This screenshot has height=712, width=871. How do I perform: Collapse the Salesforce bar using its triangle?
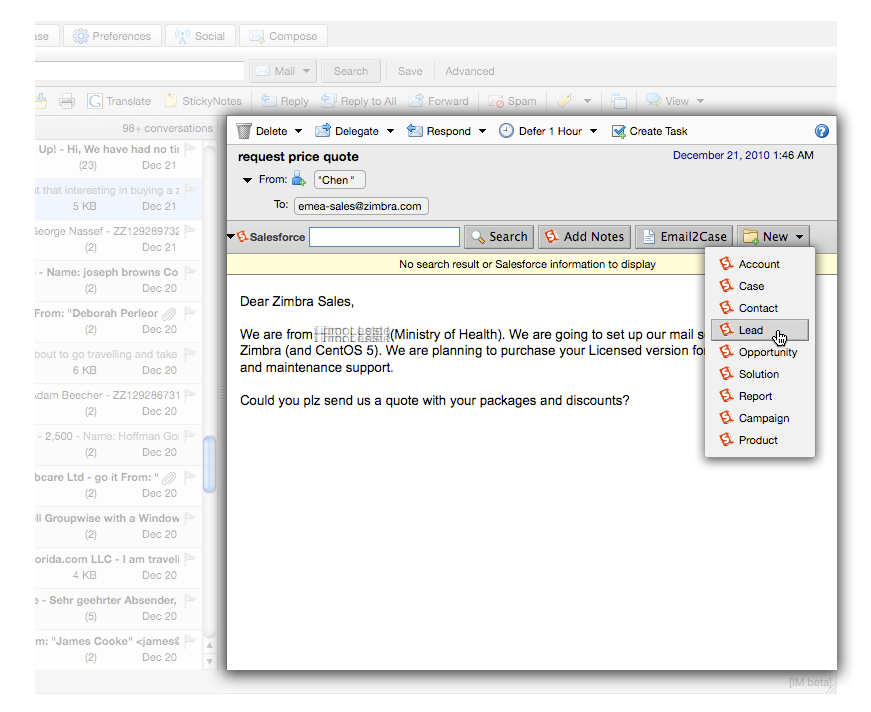point(231,237)
